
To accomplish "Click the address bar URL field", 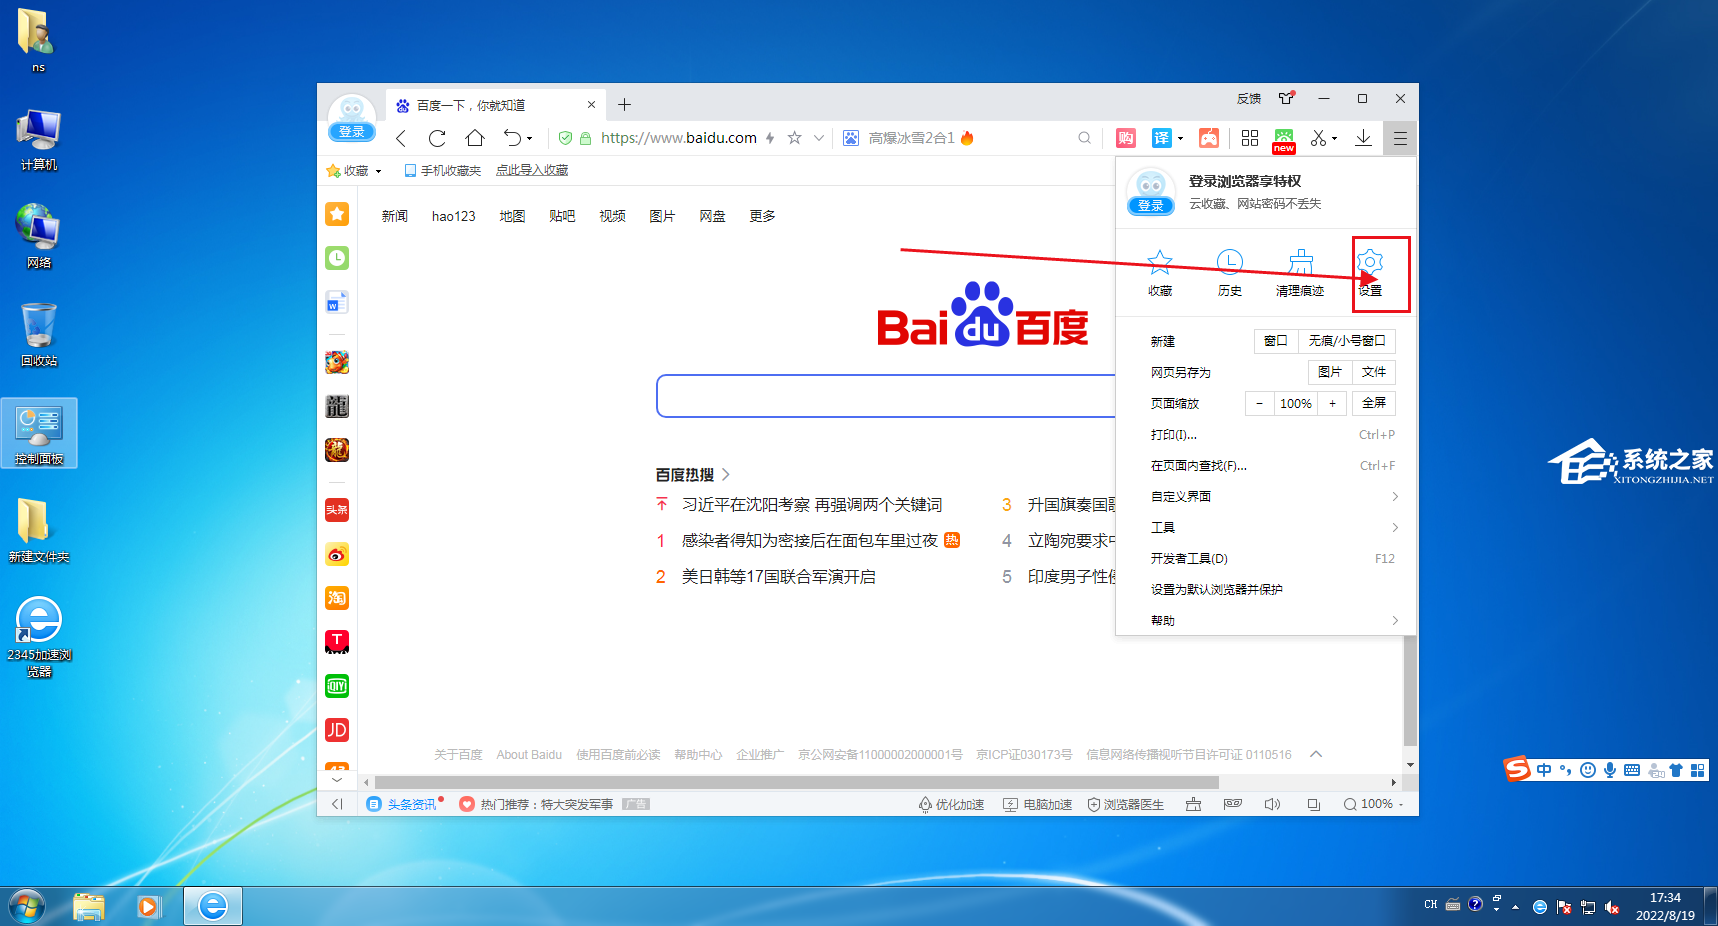I will click(x=679, y=138).
